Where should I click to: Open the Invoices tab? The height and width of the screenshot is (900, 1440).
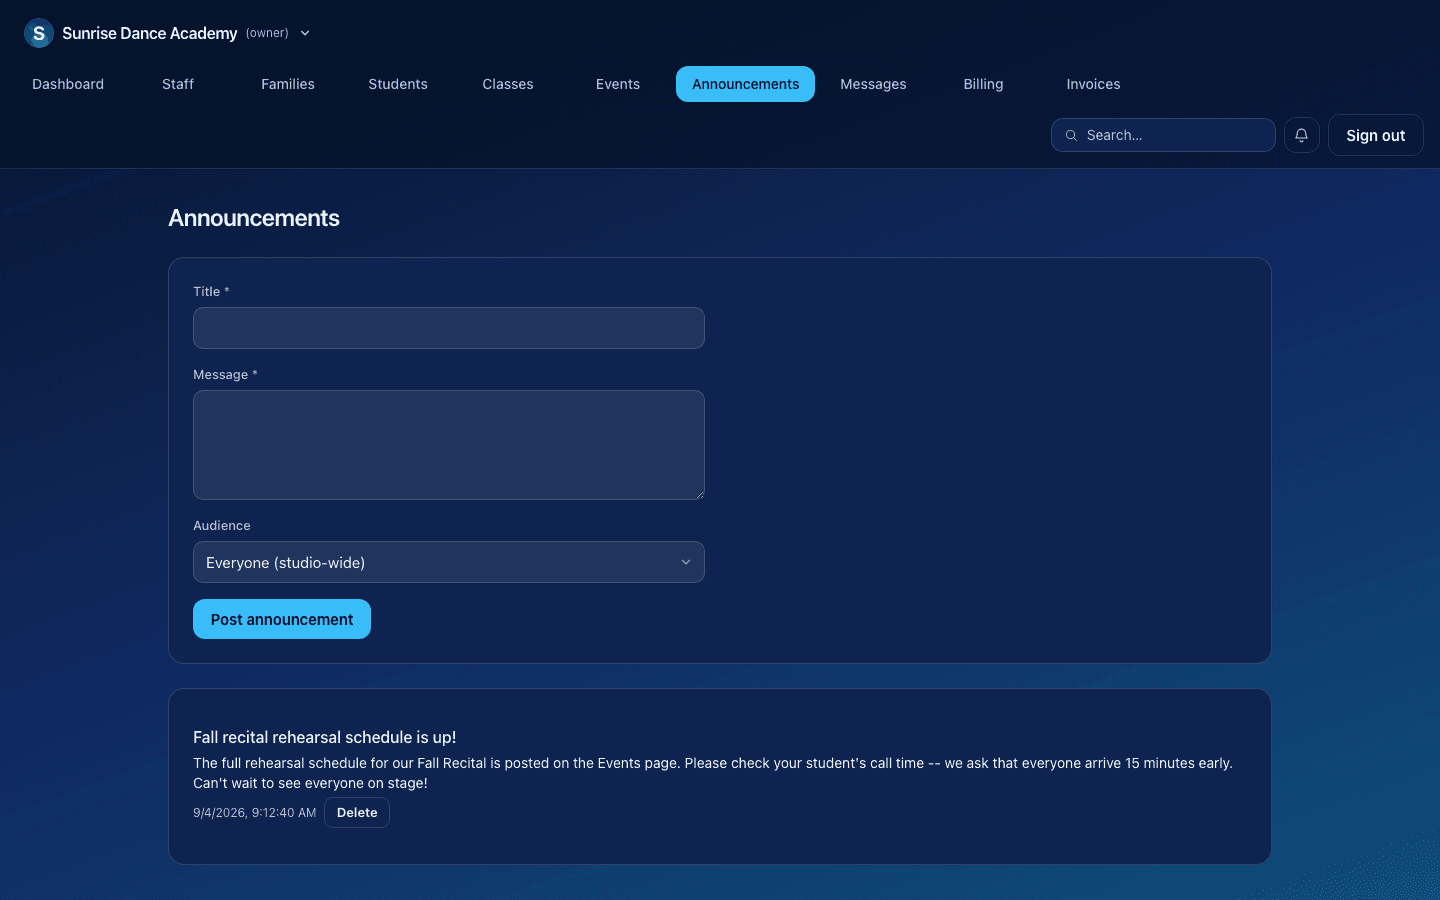pyautogui.click(x=1093, y=84)
